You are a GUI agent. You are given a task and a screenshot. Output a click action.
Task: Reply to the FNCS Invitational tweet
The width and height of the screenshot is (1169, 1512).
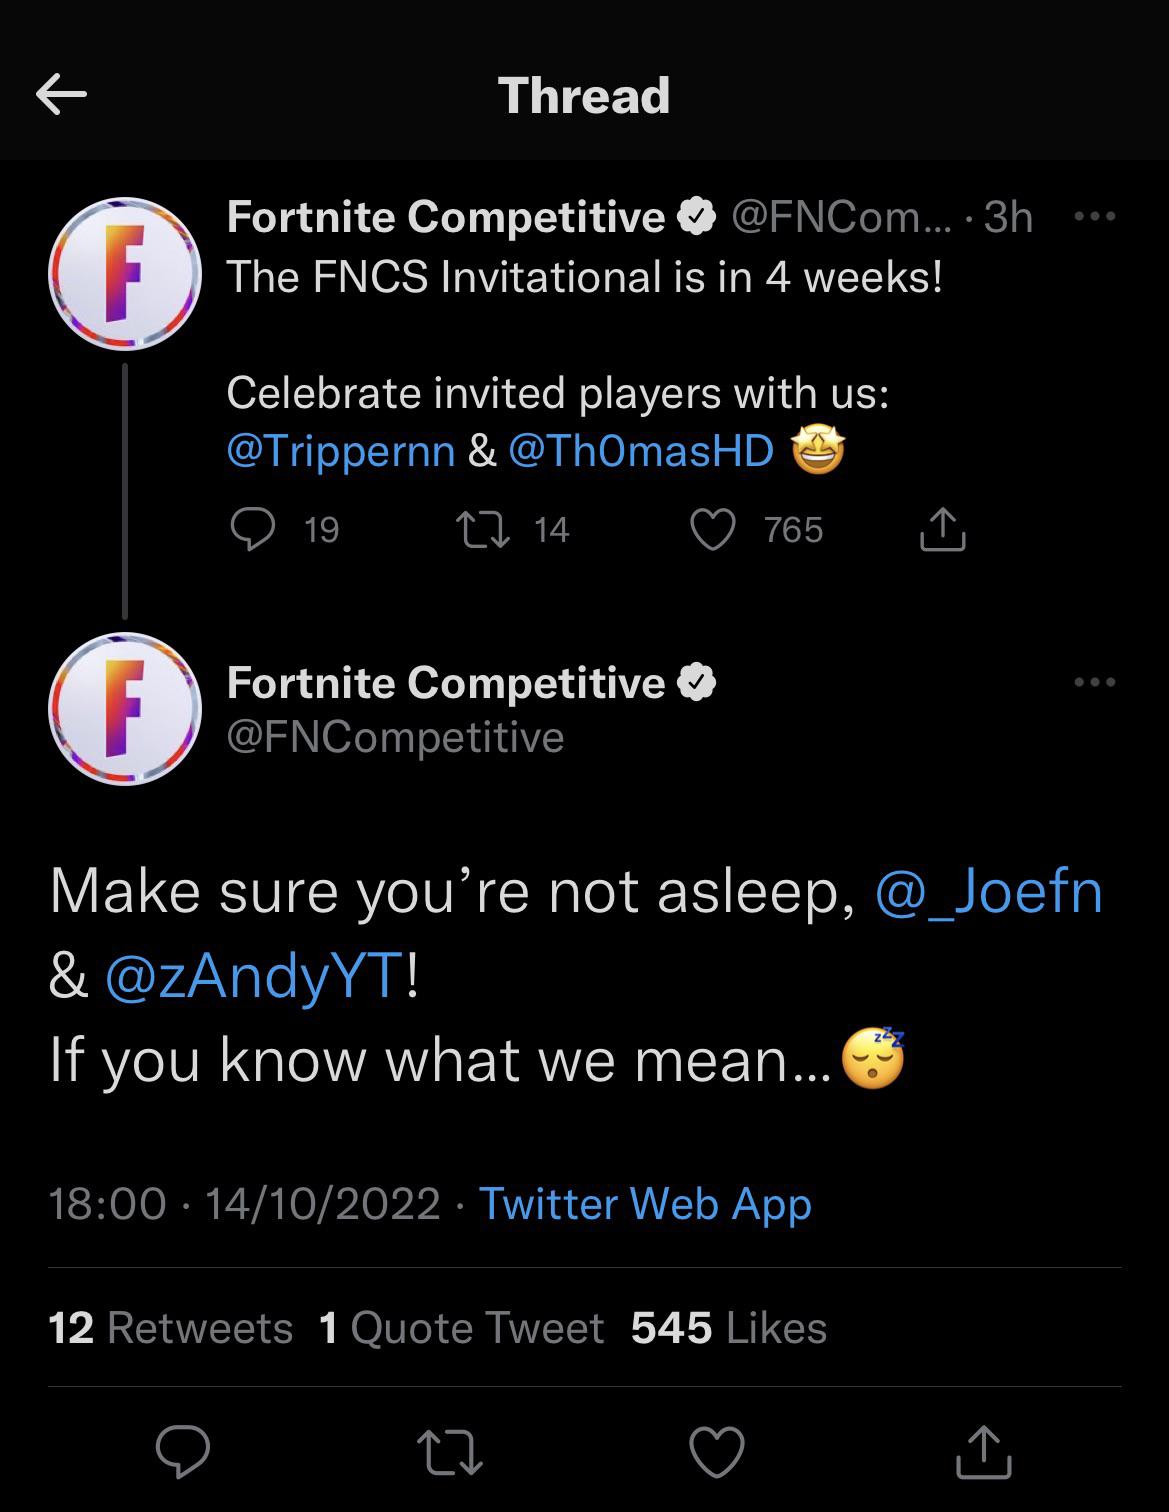pos(252,531)
